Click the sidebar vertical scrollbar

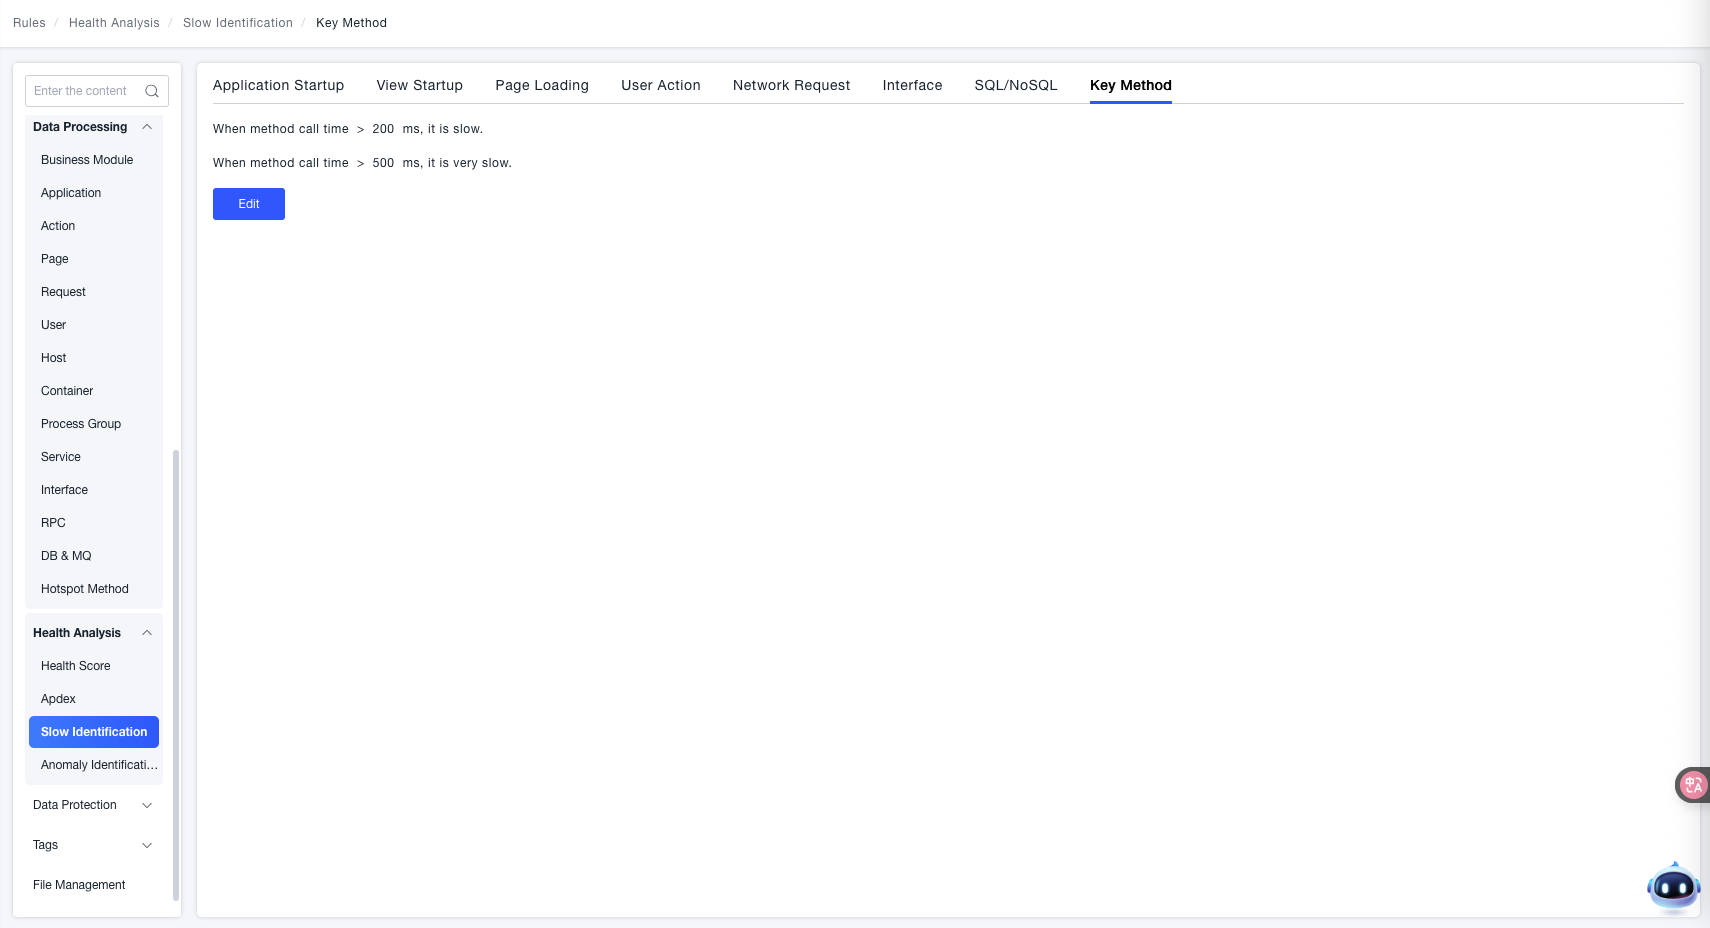[x=176, y=675]
